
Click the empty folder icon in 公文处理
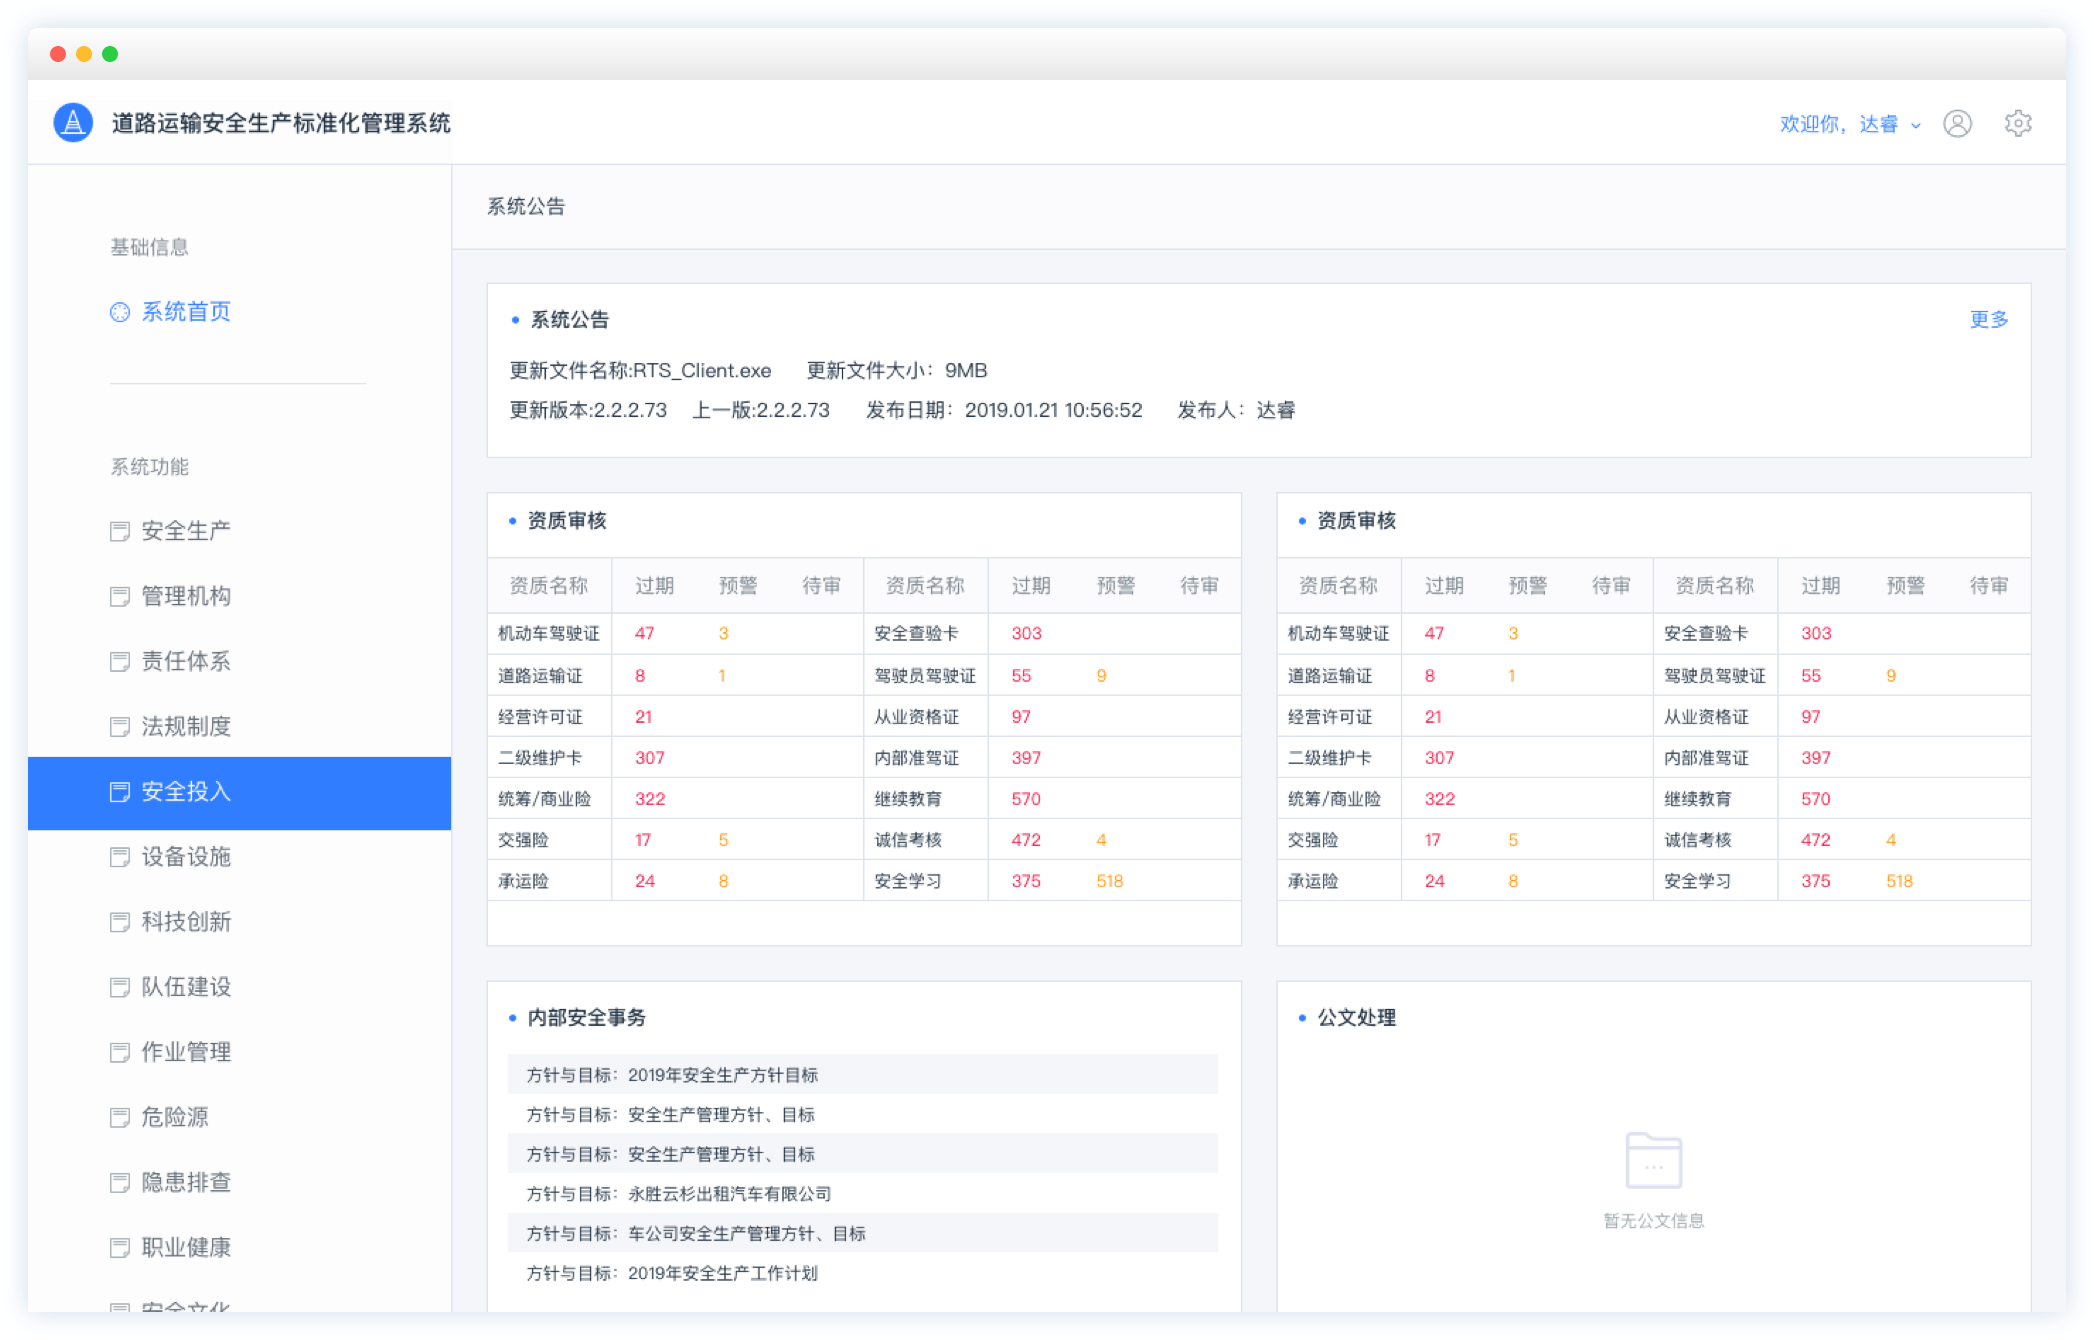point(1653,1160)
